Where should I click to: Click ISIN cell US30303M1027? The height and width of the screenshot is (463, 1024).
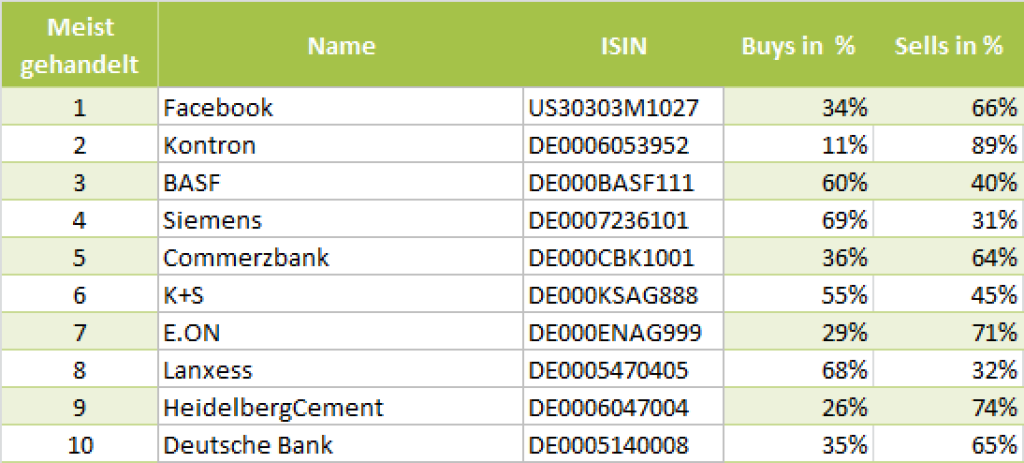pos(612,107)
